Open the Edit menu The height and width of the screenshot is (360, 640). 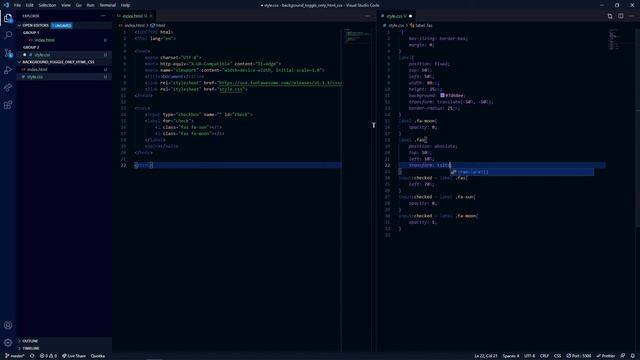[x=30, y=5]
